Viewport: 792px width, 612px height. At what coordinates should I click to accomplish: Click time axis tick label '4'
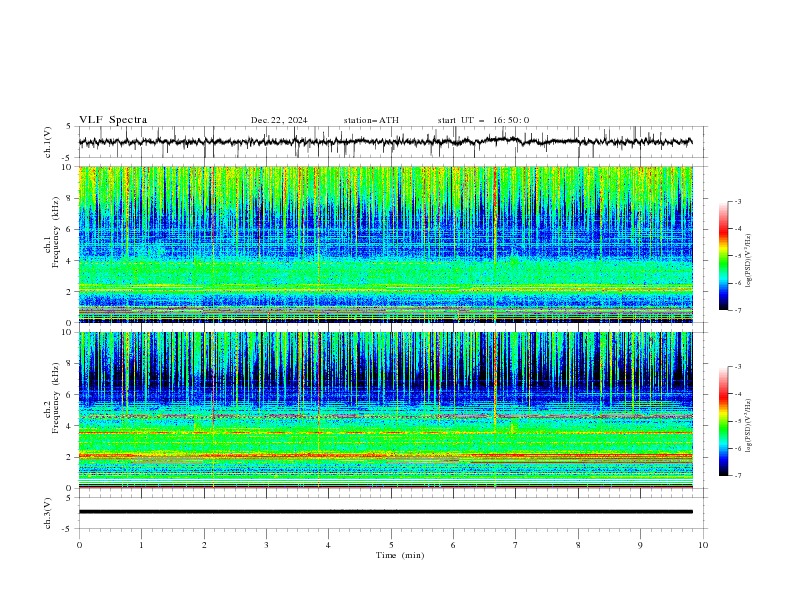pyautogui.click(x=328, y=545)
